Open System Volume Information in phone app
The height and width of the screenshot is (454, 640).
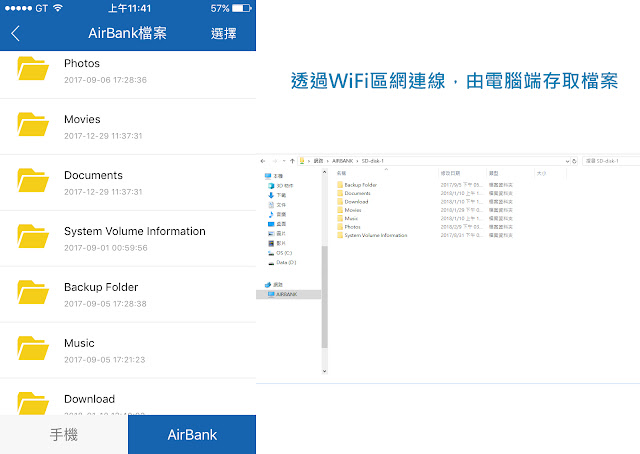point(128,238)
